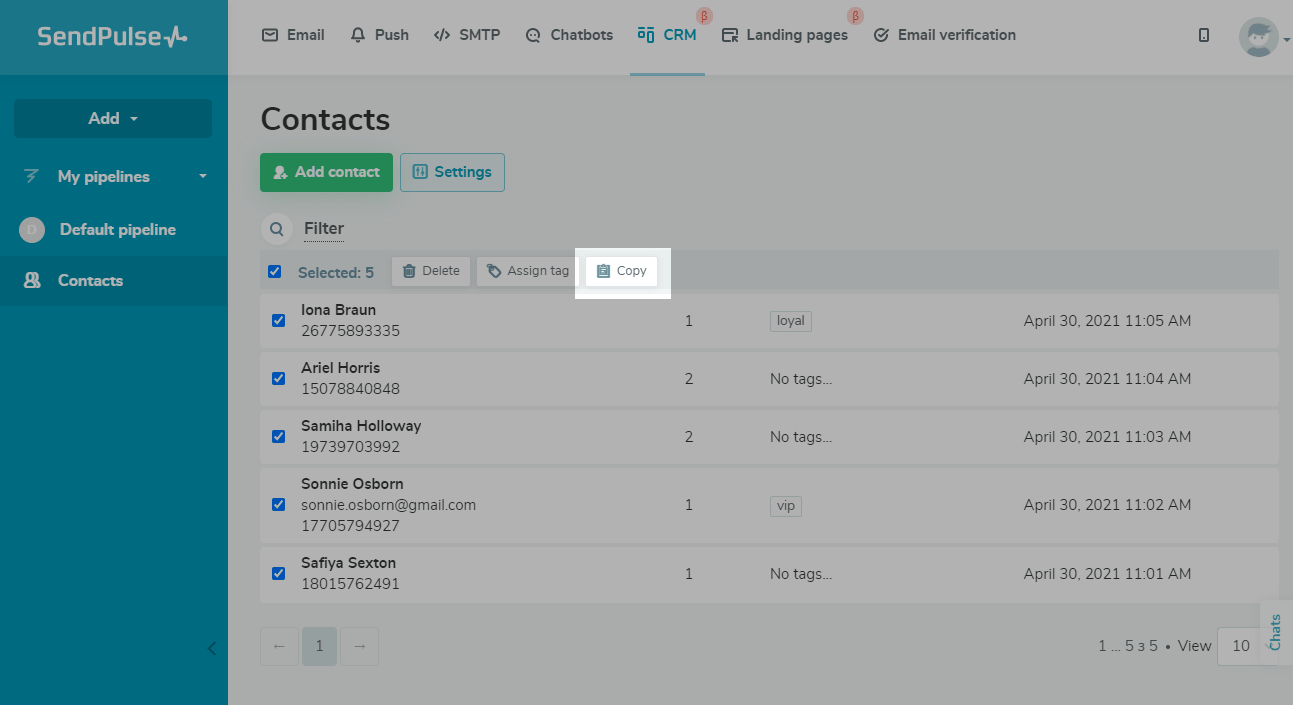Click the Email verification checkmark icon
Screen dimensions: 1293x705
881,35
